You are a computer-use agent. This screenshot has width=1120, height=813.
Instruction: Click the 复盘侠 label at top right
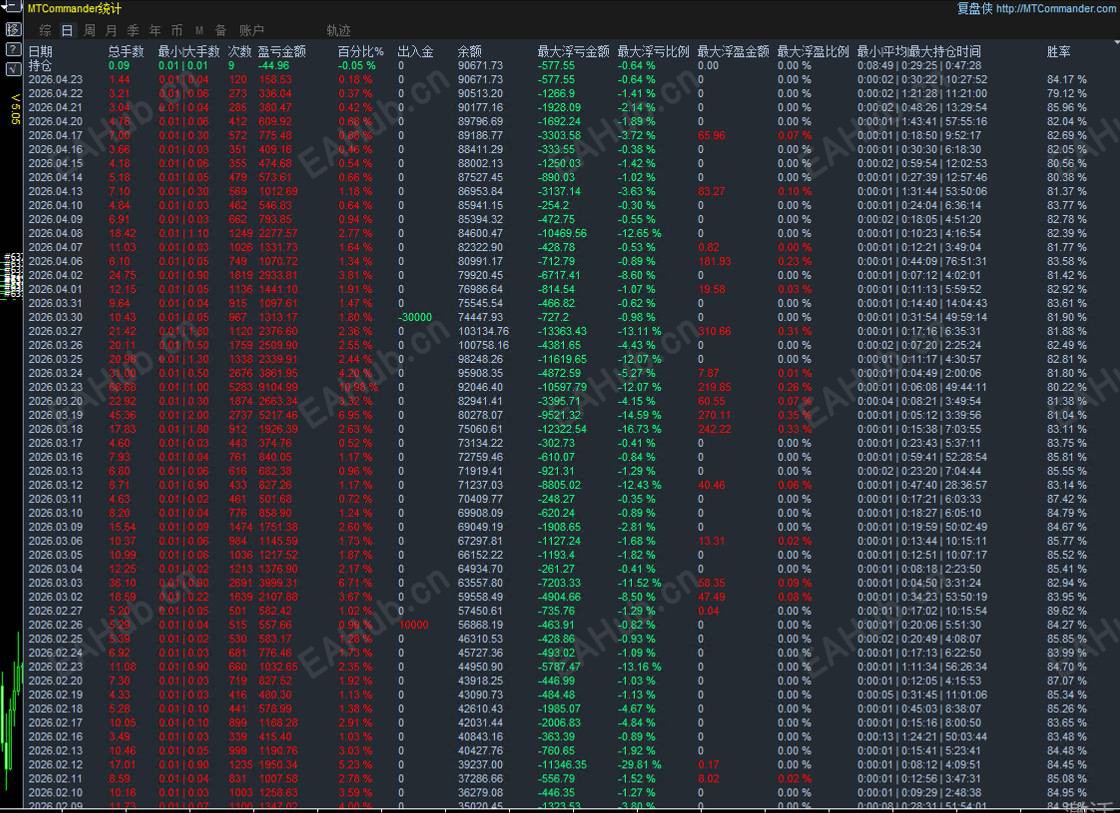click(x=974, y=9)
